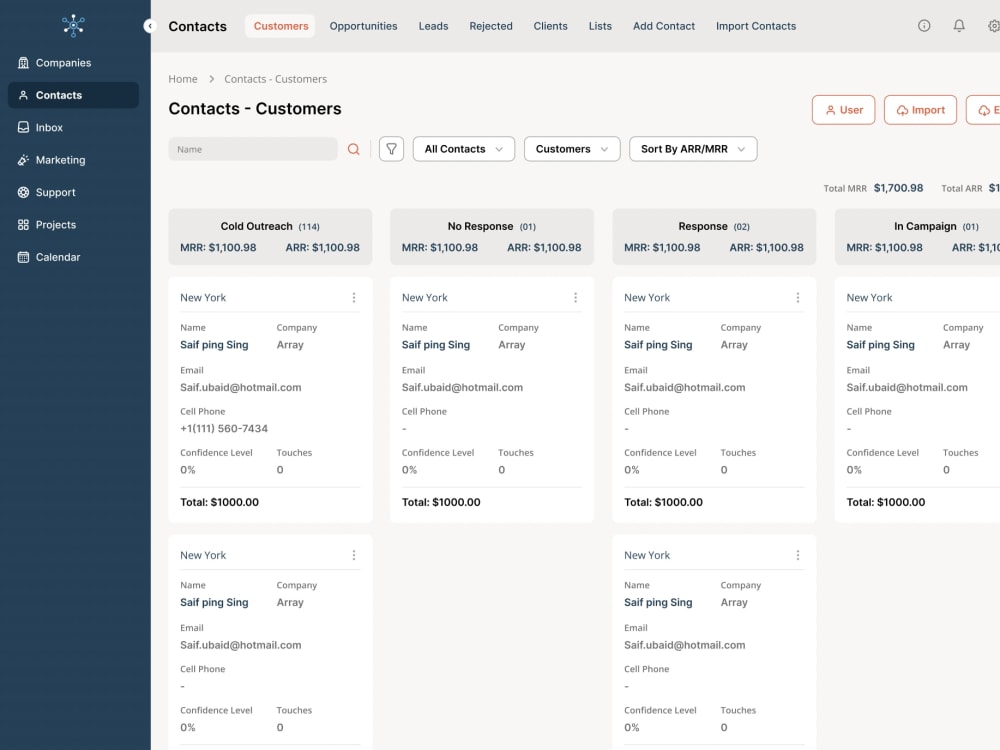Open notifications bell icon

click(959, 26)
